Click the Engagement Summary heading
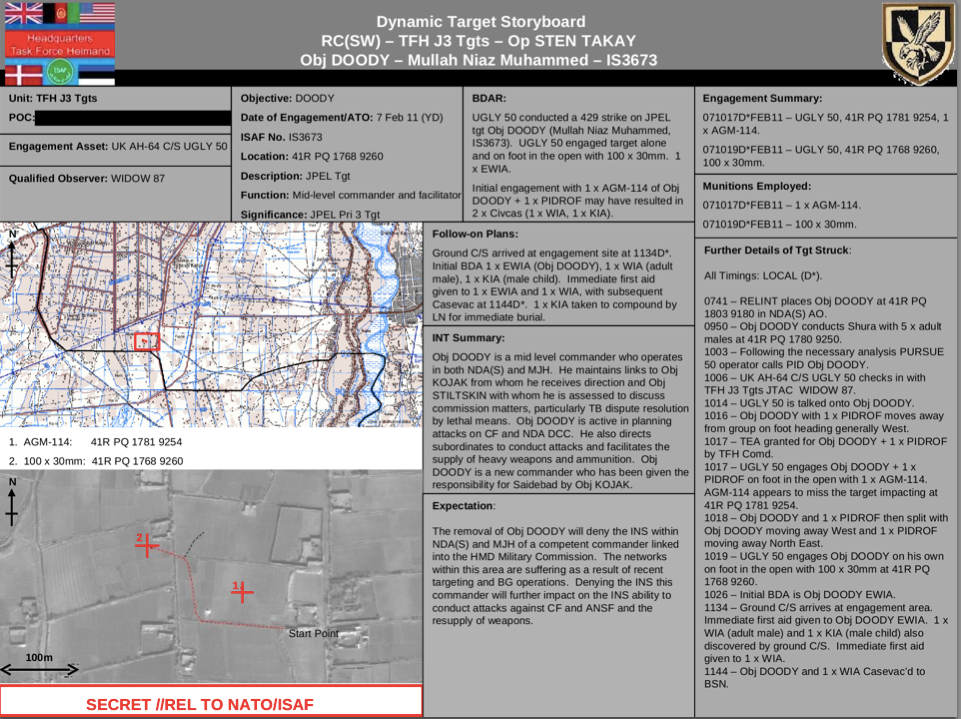961x719 pixels. (762, 98)
